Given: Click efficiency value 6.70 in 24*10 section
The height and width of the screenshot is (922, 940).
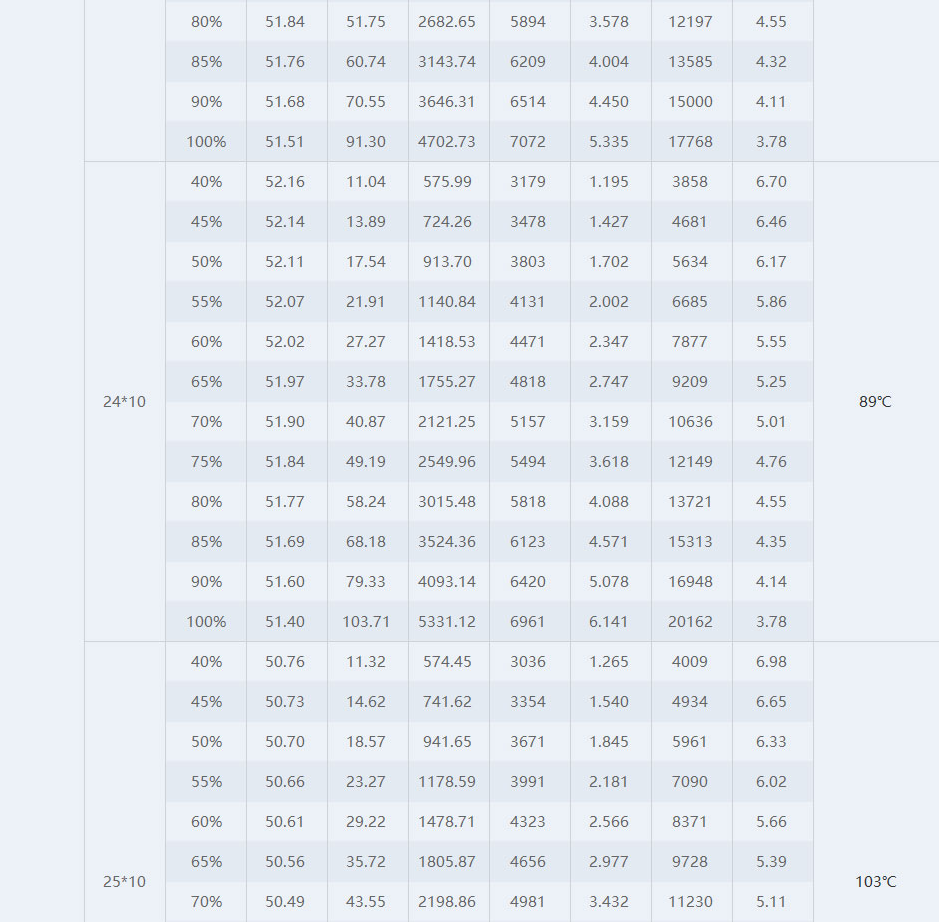Looking at the screenshot, I should tap(771, 182).
